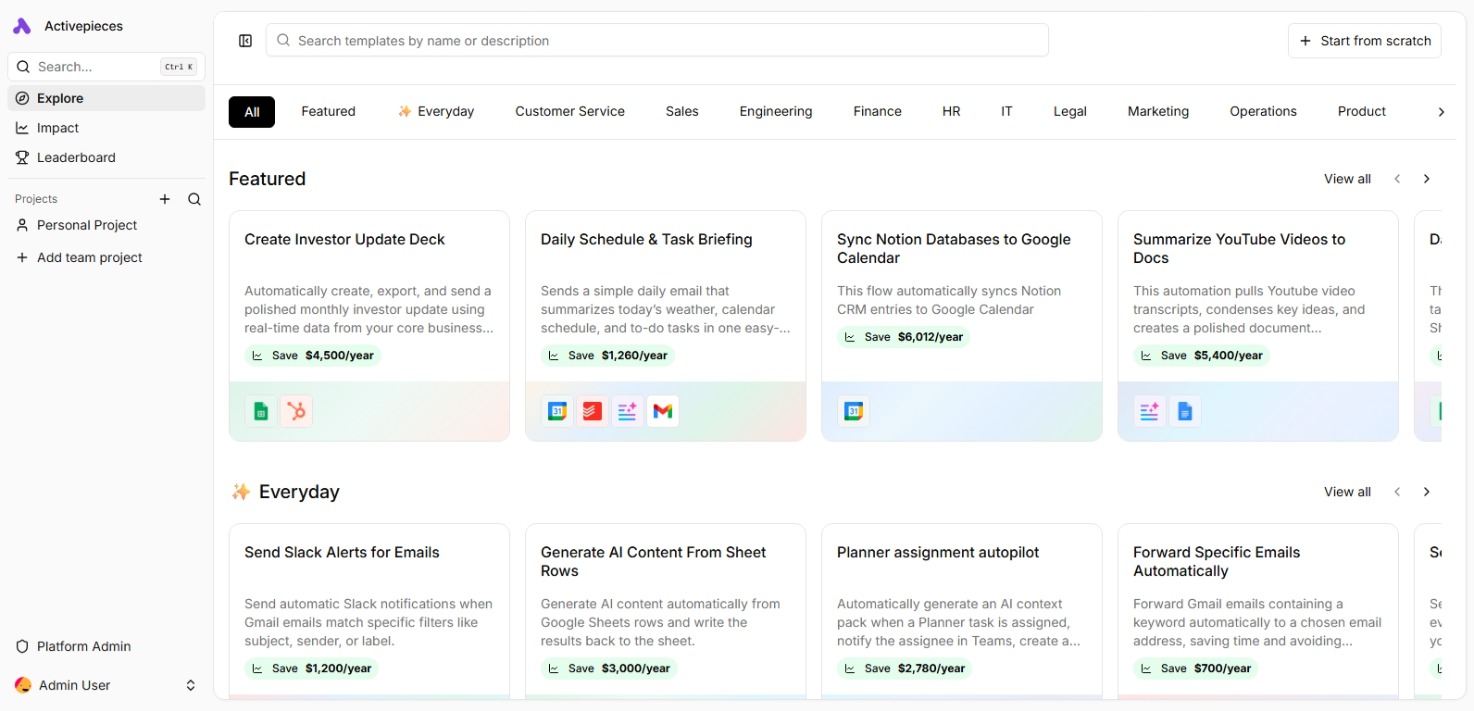Viewport: 1474px width, 711px height.
Task: Go to next Featured templates page
Action: [x=1427, y=179]
